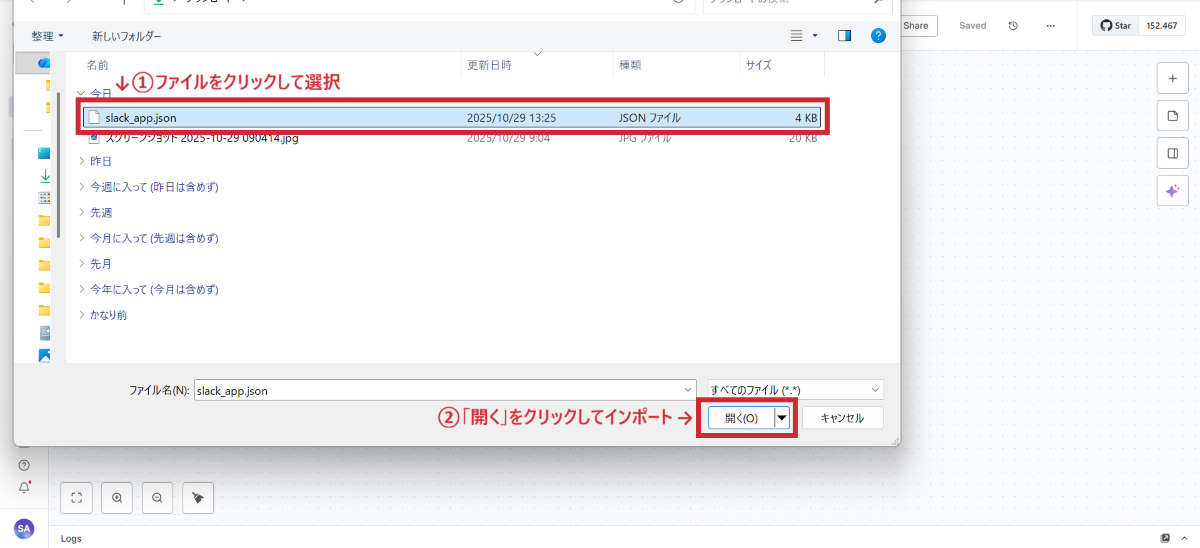
Task: Click the キャンセル button
Action: pos(841,418)
